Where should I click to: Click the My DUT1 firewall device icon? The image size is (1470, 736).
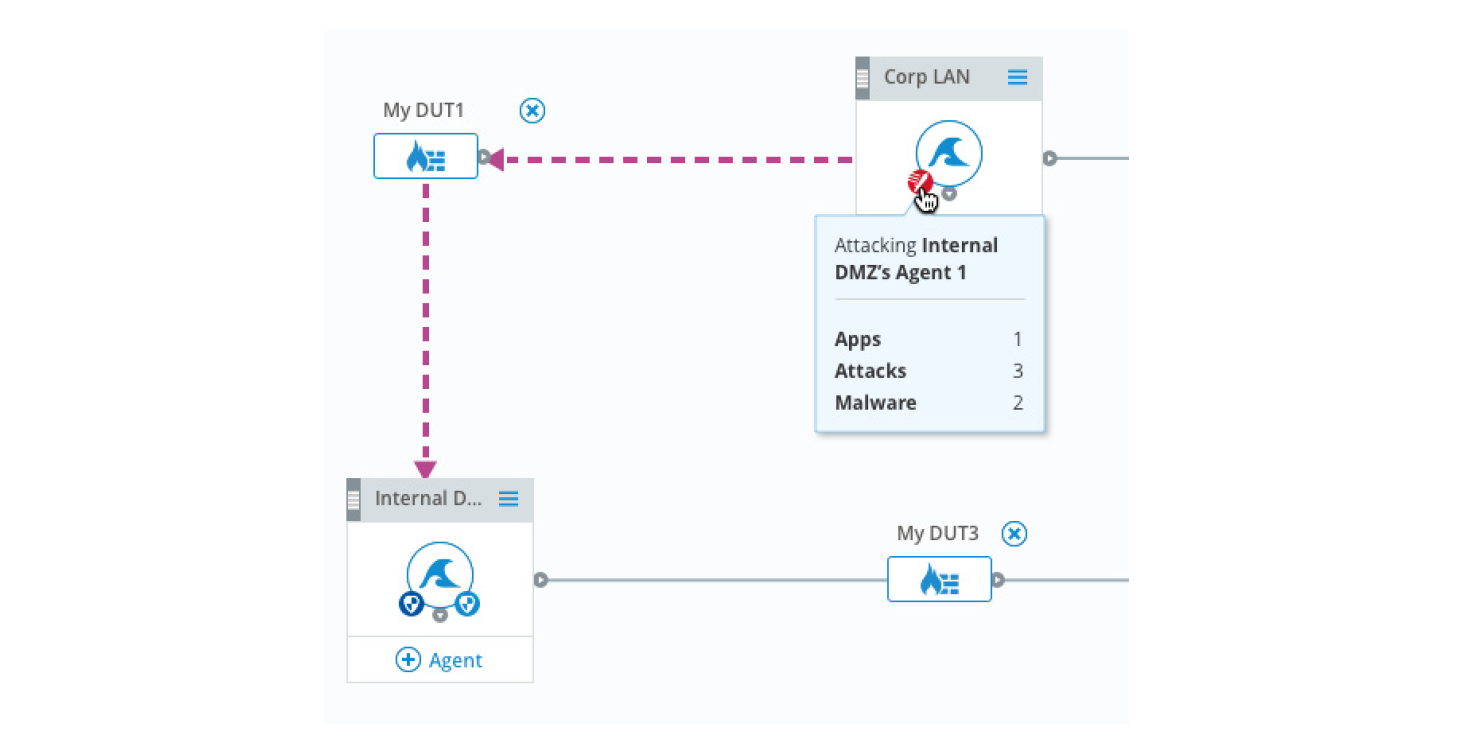coord(426,156)
